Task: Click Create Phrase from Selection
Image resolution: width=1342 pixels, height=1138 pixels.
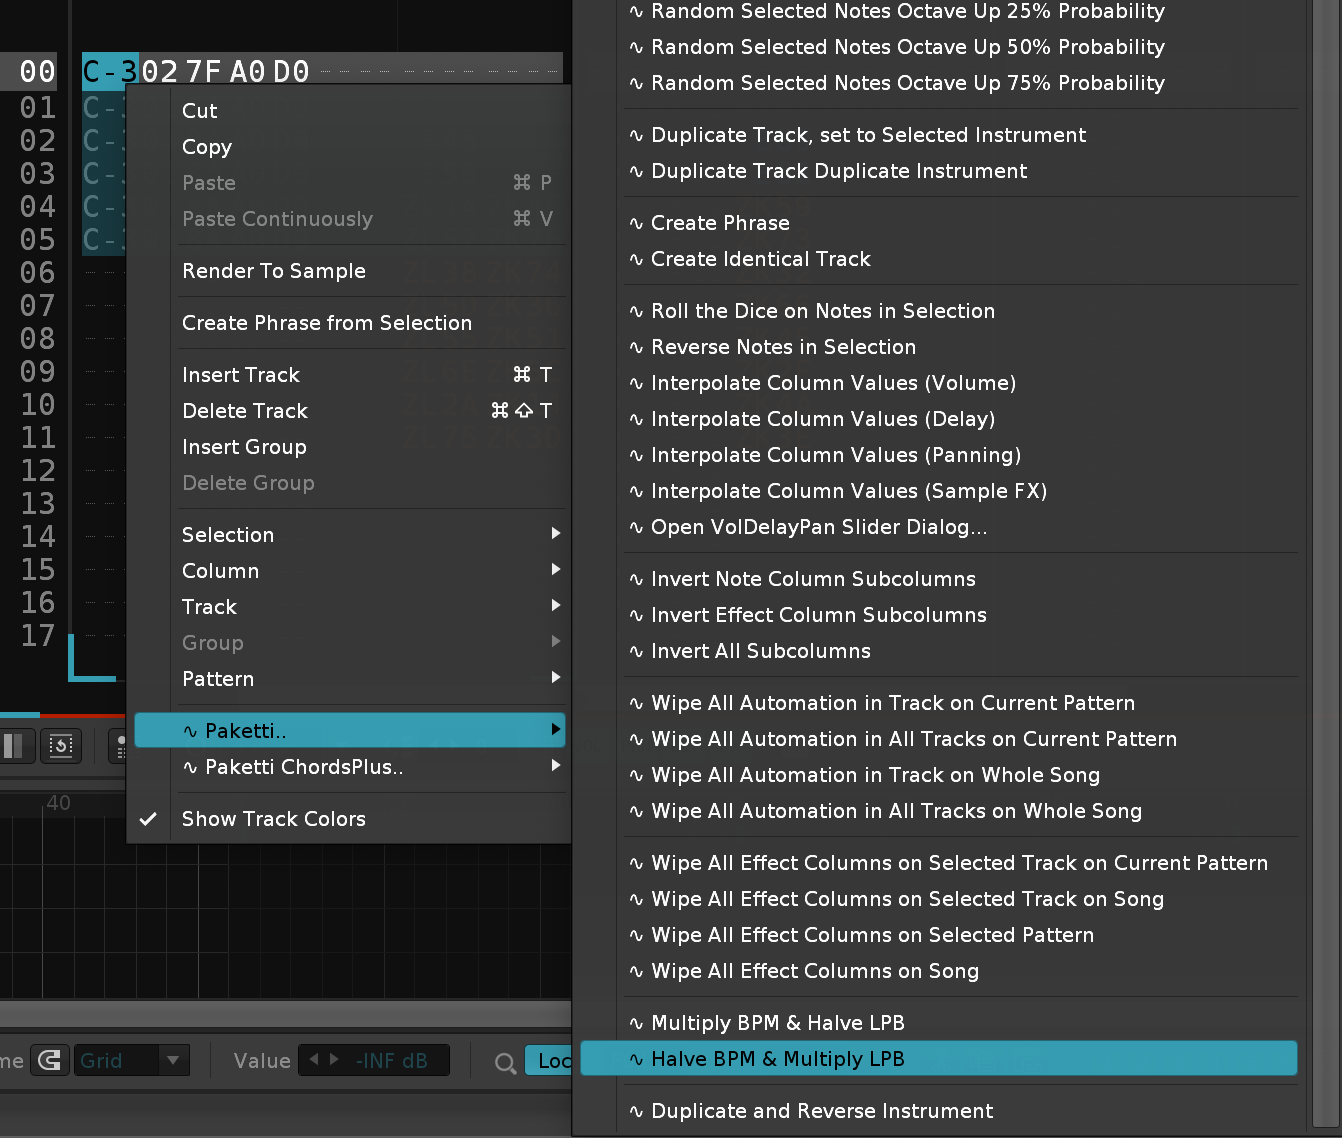Action: click(x=326, y=323)
